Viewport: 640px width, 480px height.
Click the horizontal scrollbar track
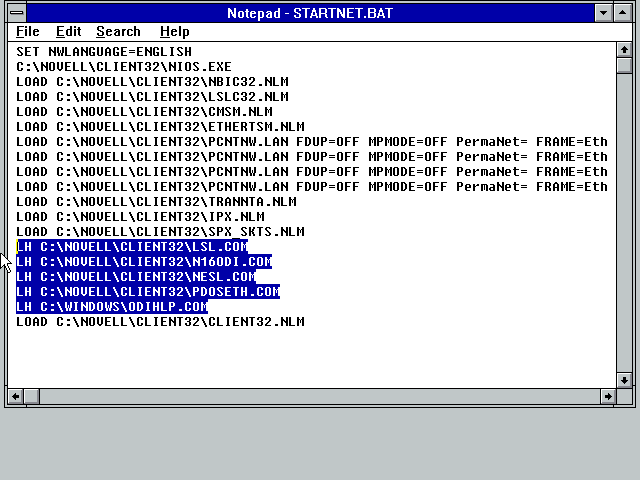pos(320,396)
